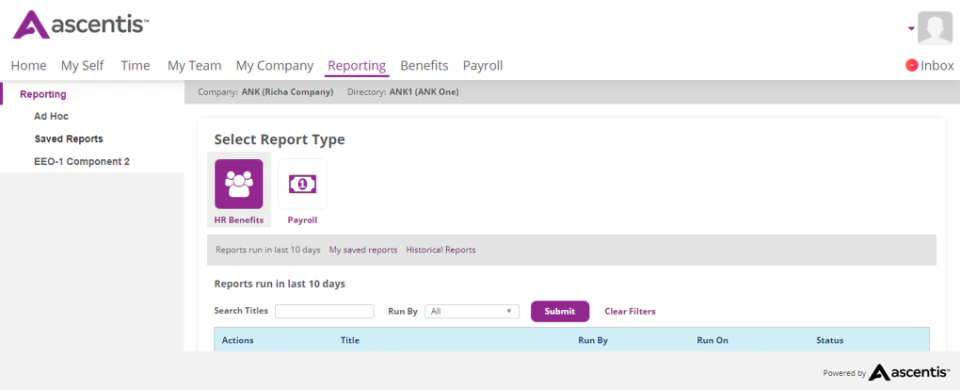Open the Time tab
Viewport: 960px width, 390px height.
click(x=135, y=66)
